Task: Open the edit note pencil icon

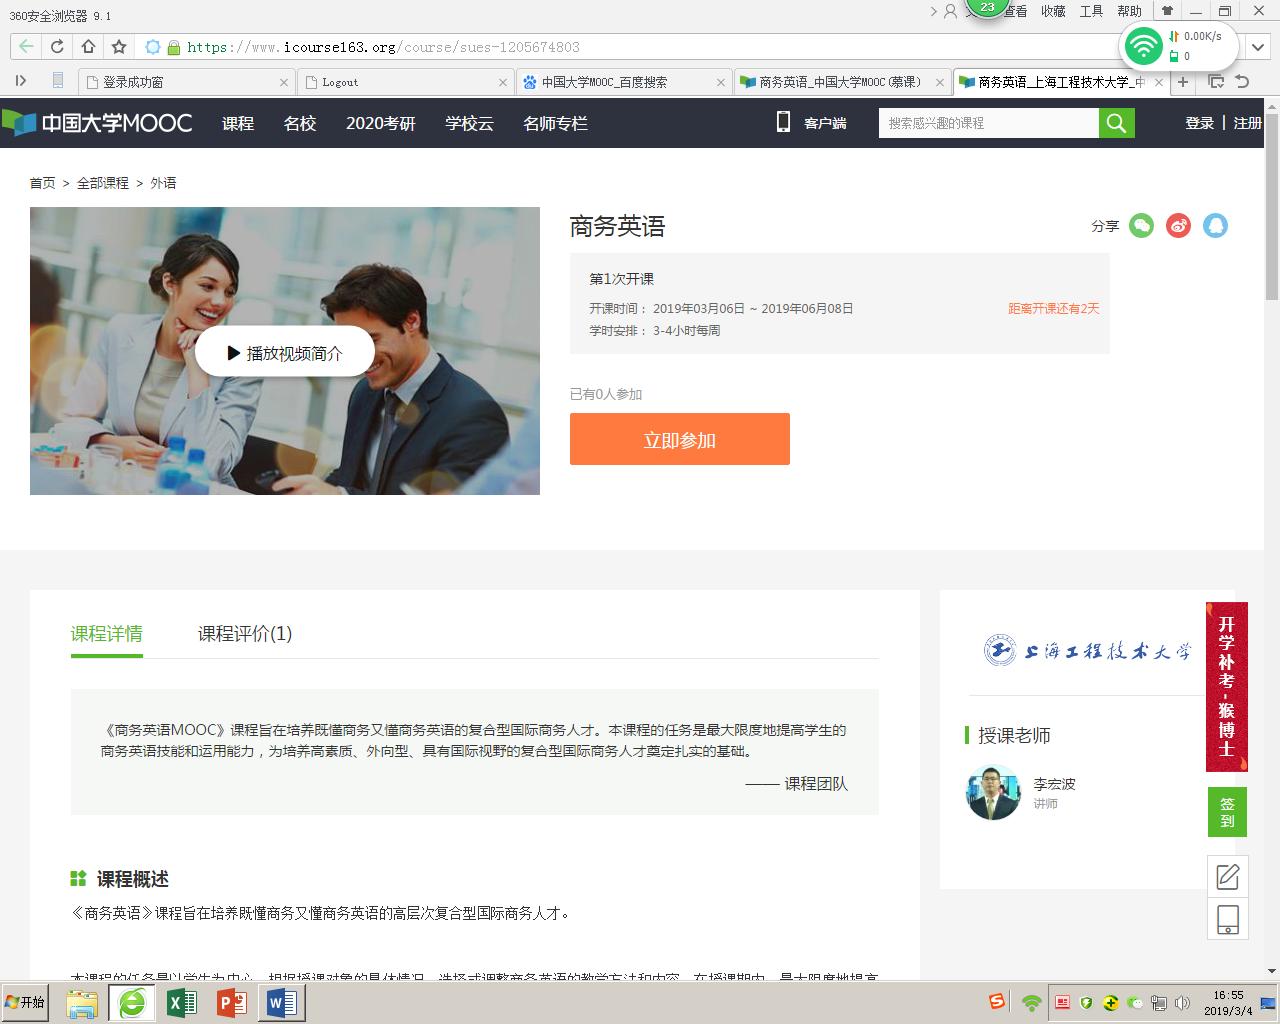Action: point(1227,877)
